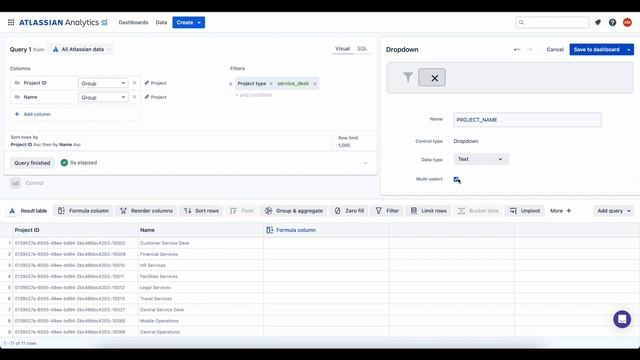The height and width of the screenshot is (360, 640).
Task: Select the Result table step
Action: (28, 211)
